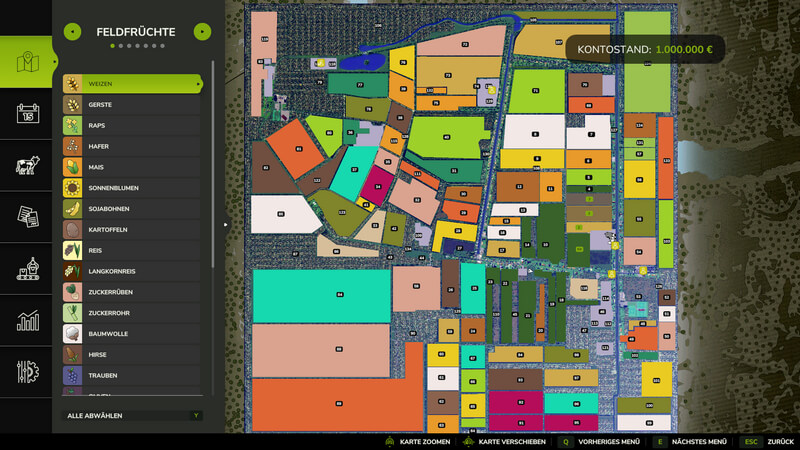Click Nächstes Menü in bottom bar
800x450 pixels.
click(x=690, y=441)
